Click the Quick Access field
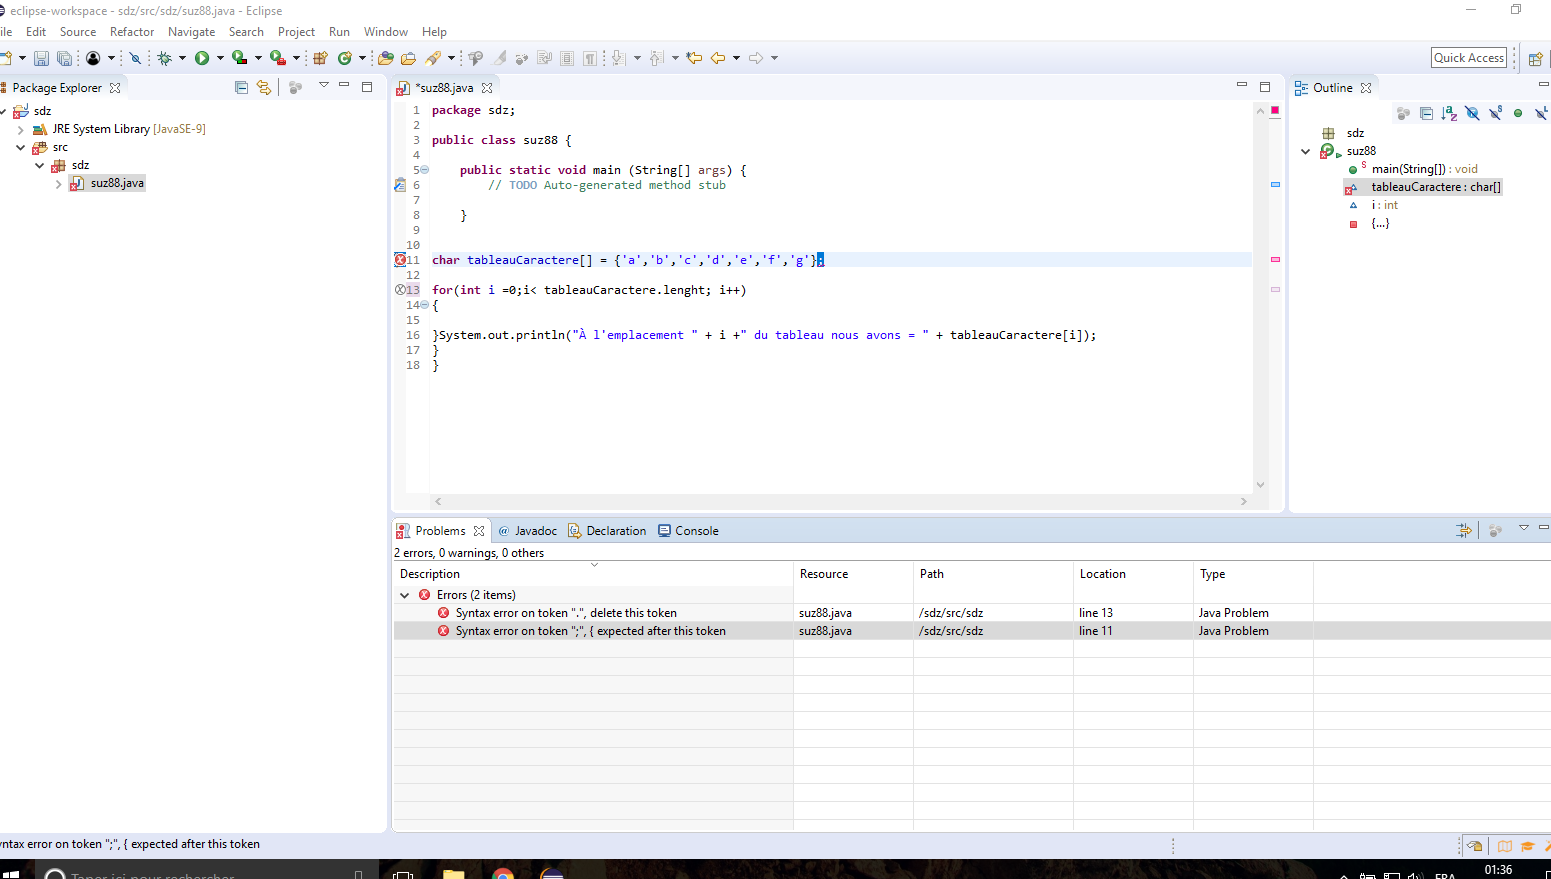This screenshot has width=1551, height=879. [x=1468, y=58]
